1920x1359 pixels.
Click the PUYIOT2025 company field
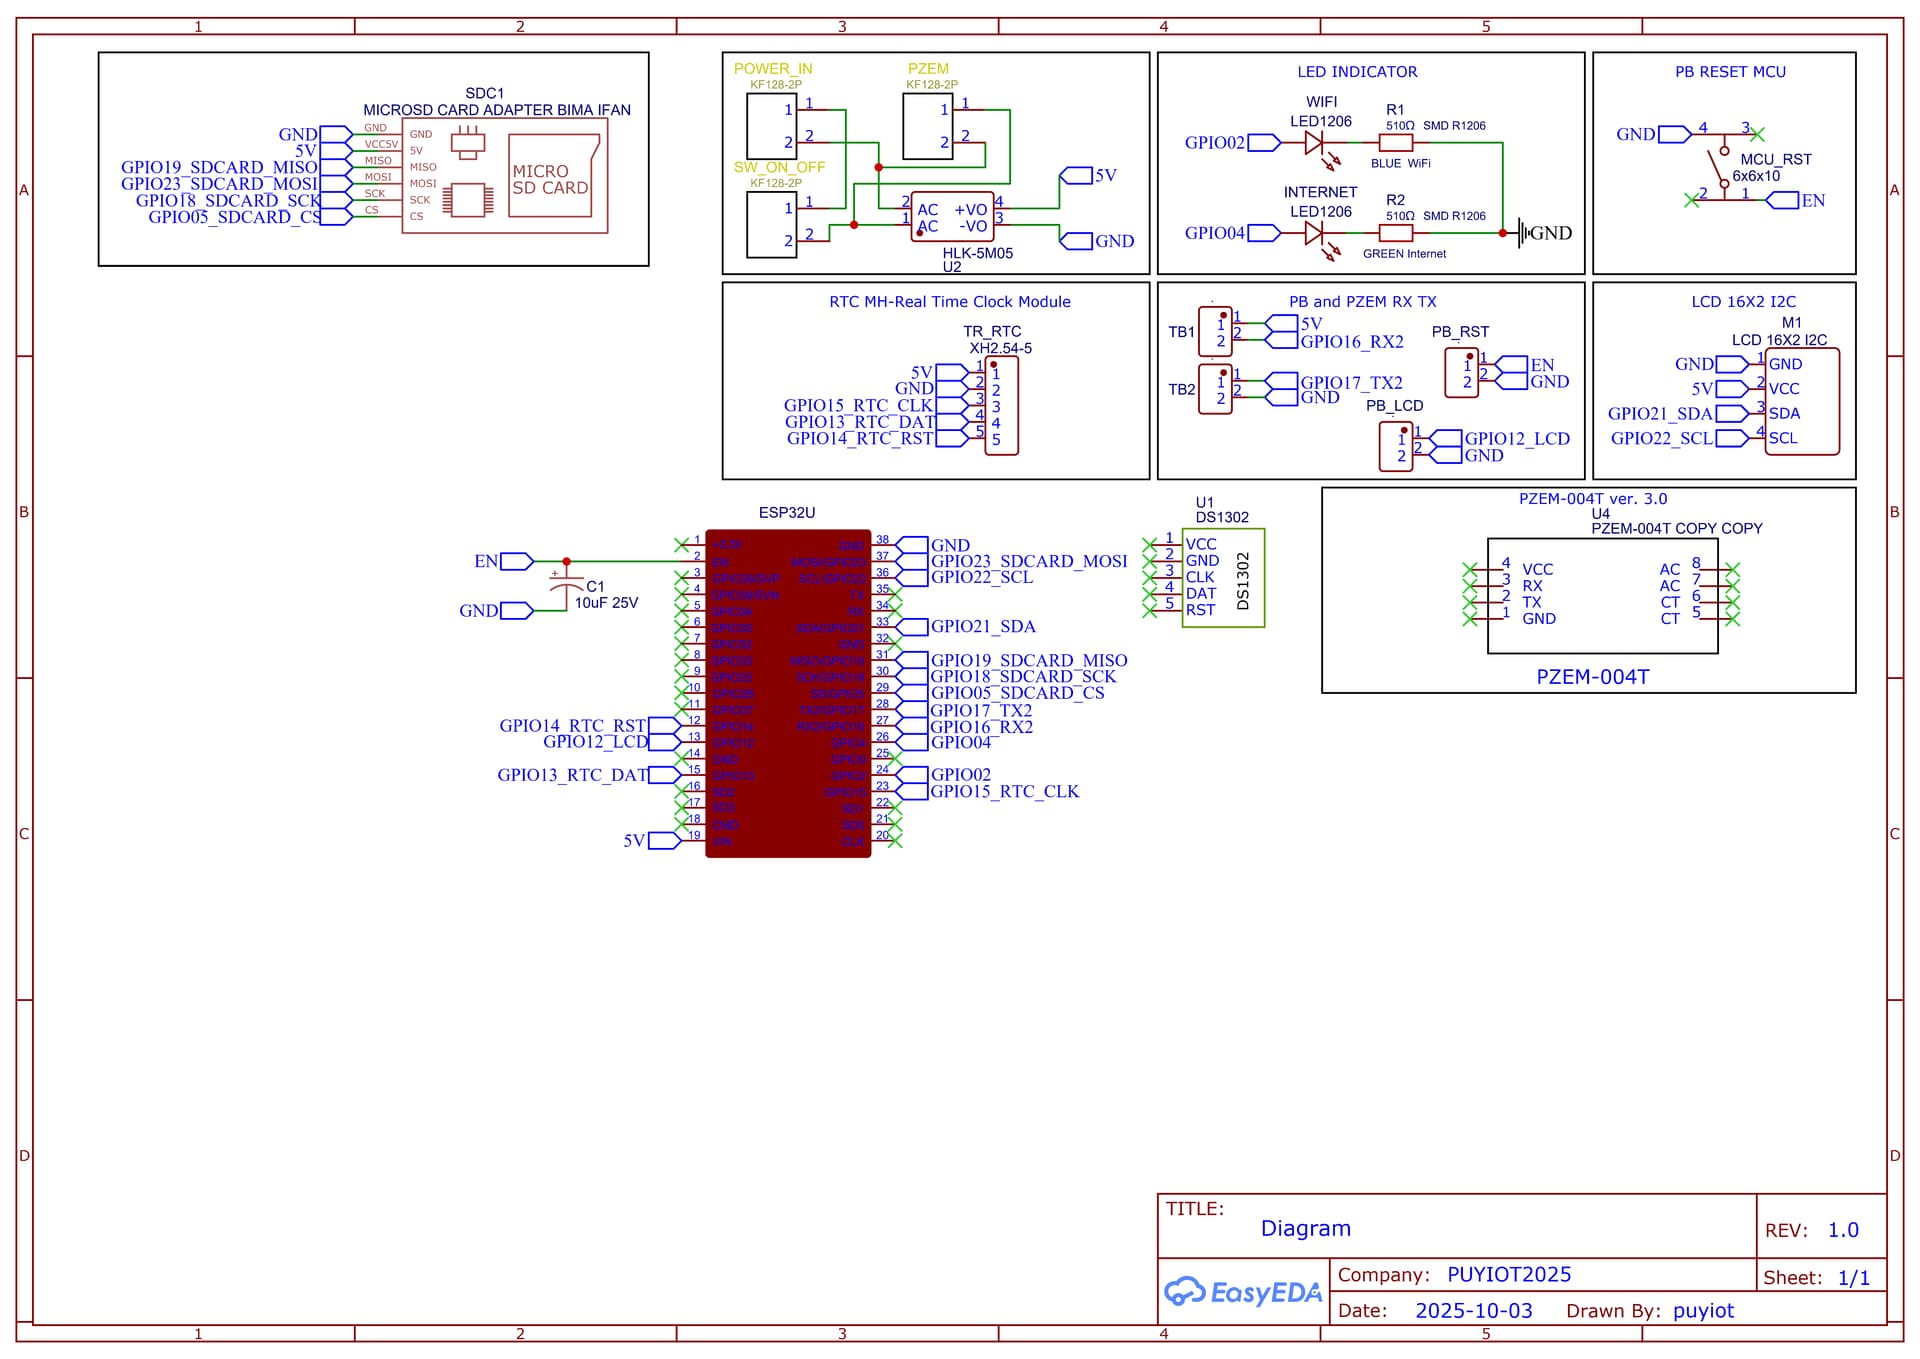(x=1508, y=1274)
